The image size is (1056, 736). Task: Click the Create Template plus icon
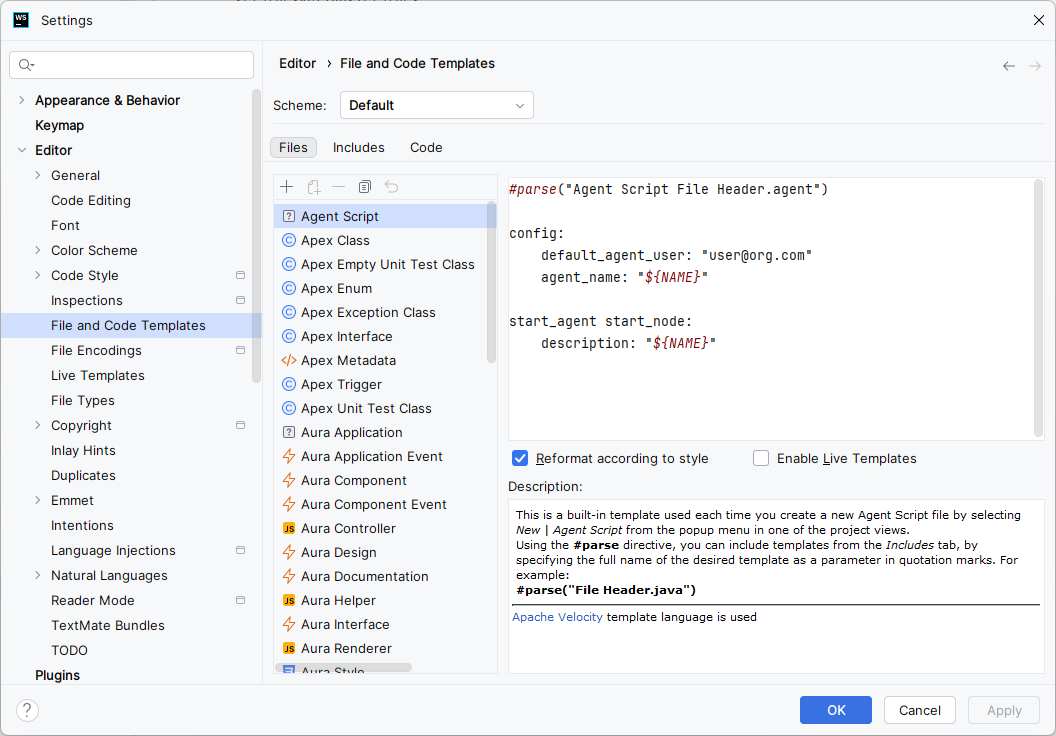286,187
